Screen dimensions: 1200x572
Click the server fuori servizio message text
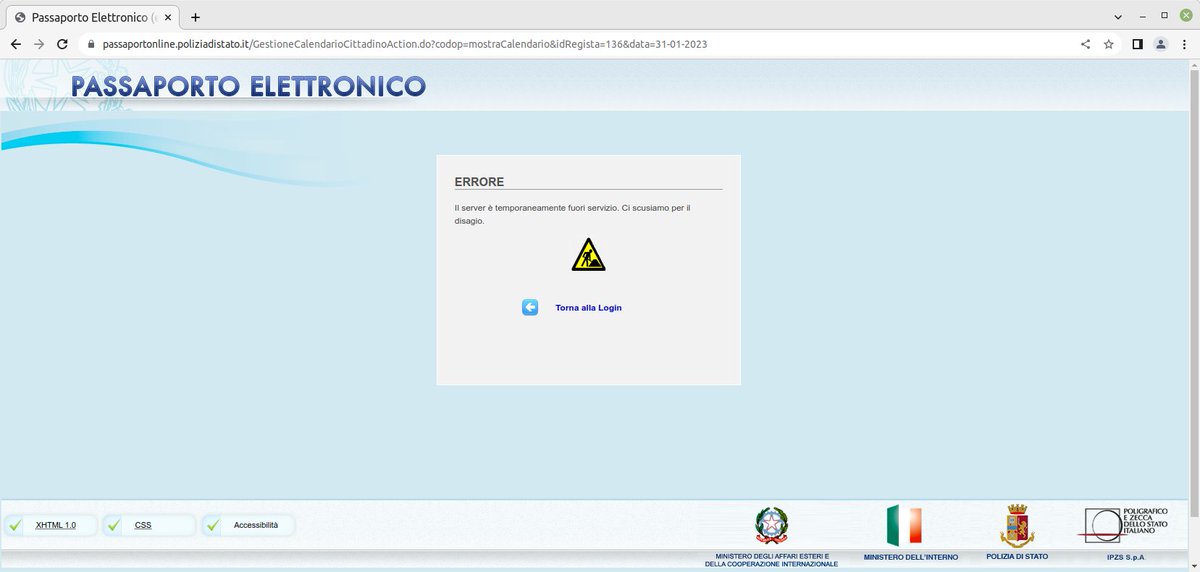(572, 214)
